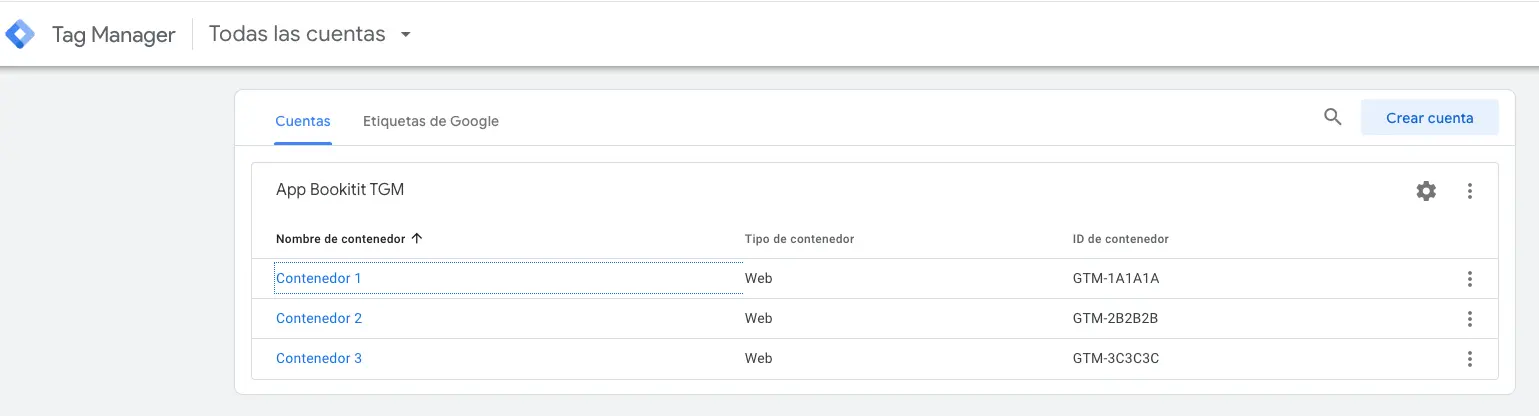
Task: Open App Bookitit TGM settings gear
Action: [1426, 191]
